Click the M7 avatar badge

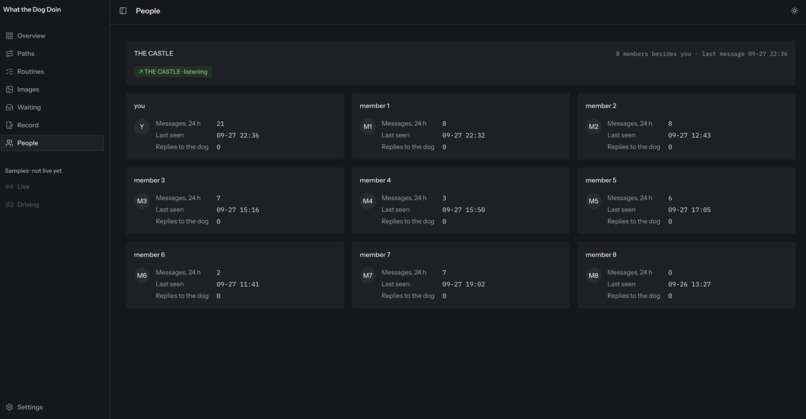(x=368, y=276)
